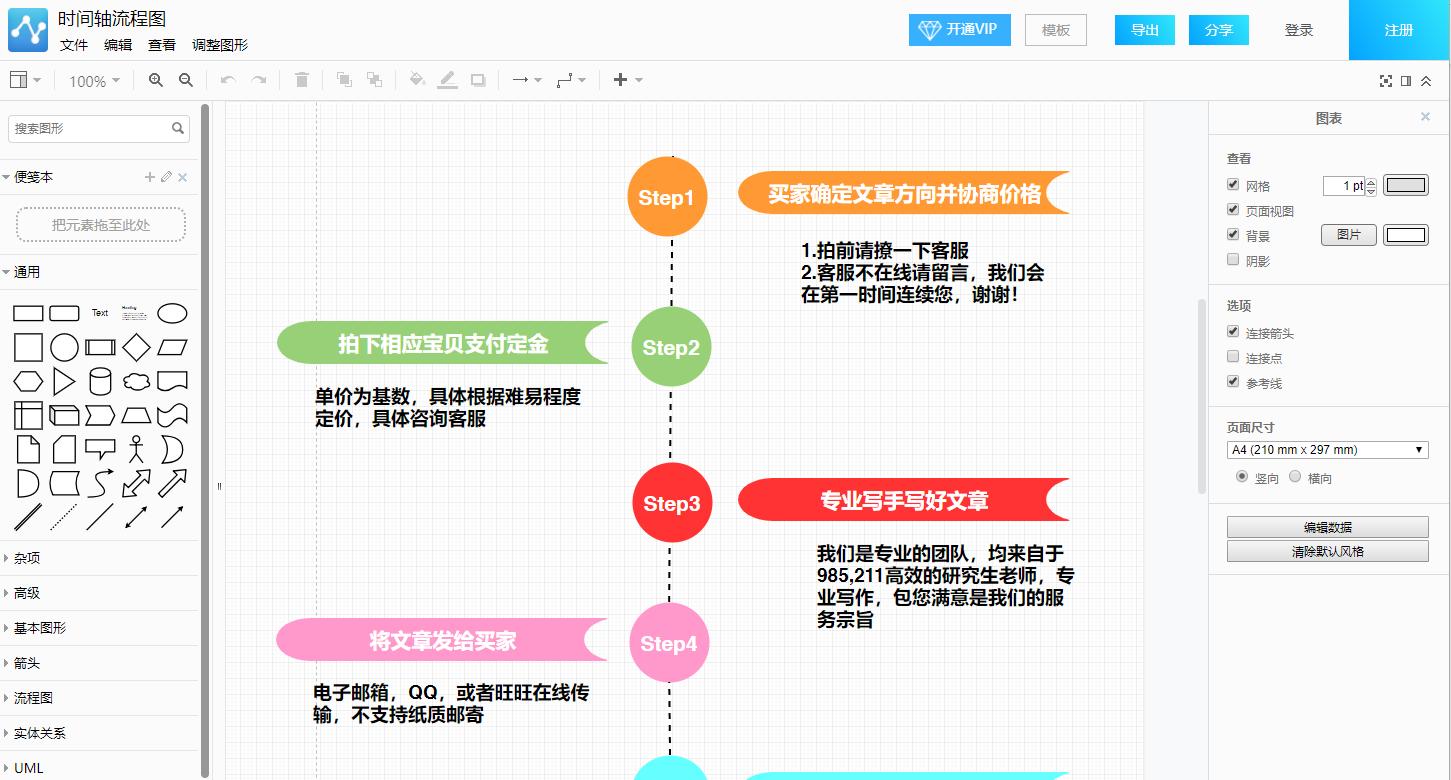Viewport: 1451px width, 780px height.
Task: Click the 编辑数据 button
Action: (1327, 526)
